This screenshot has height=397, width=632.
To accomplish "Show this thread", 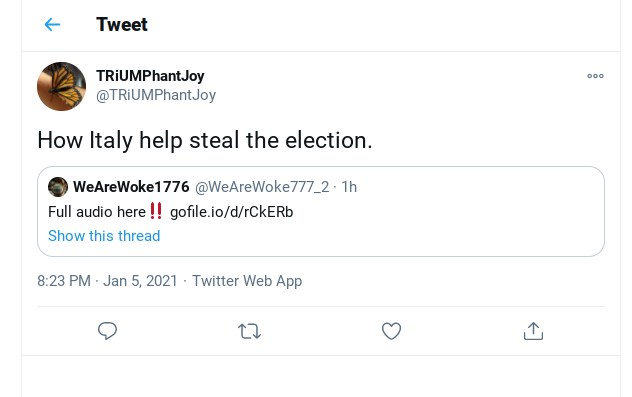I will click(104, 236).
